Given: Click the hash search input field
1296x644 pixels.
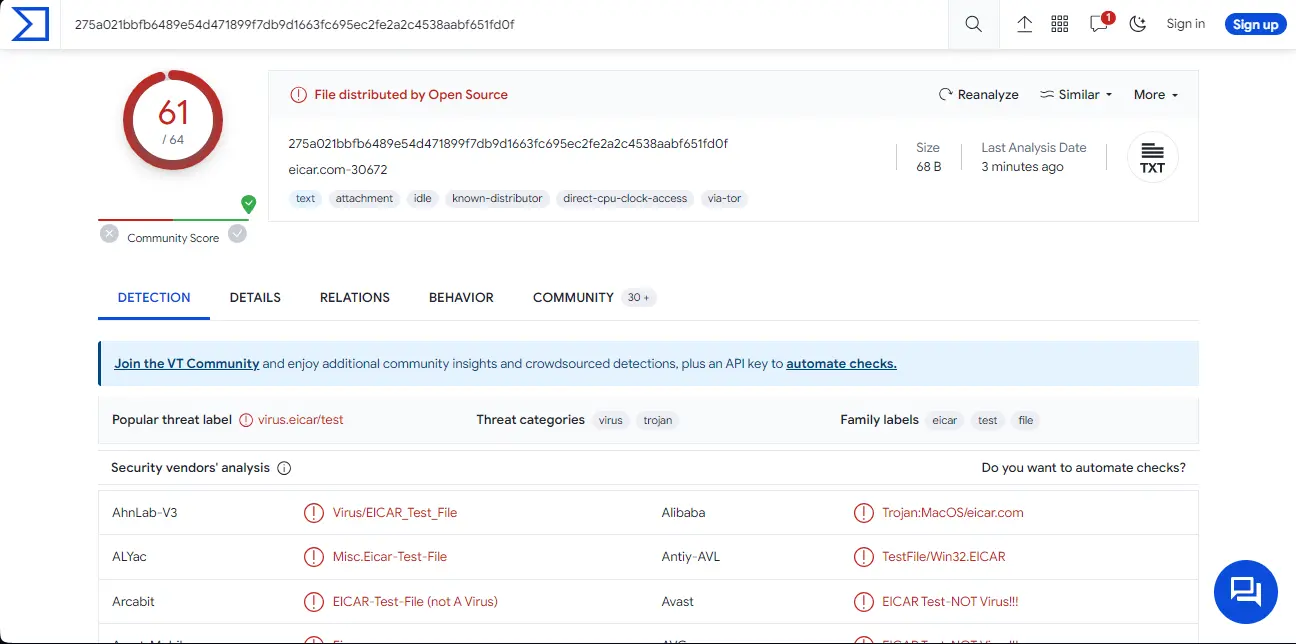Looking at the screenshot, I should [505, 24].
